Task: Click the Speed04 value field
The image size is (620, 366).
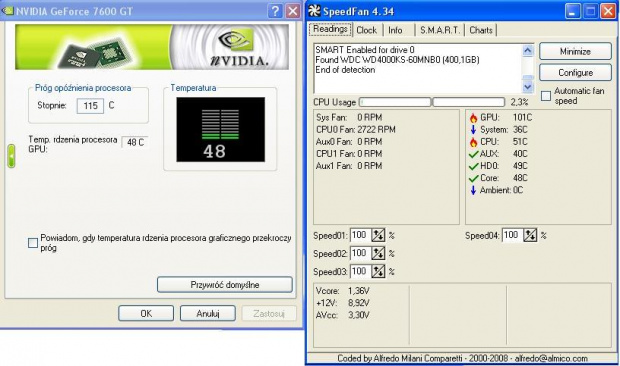Action: 512,236
